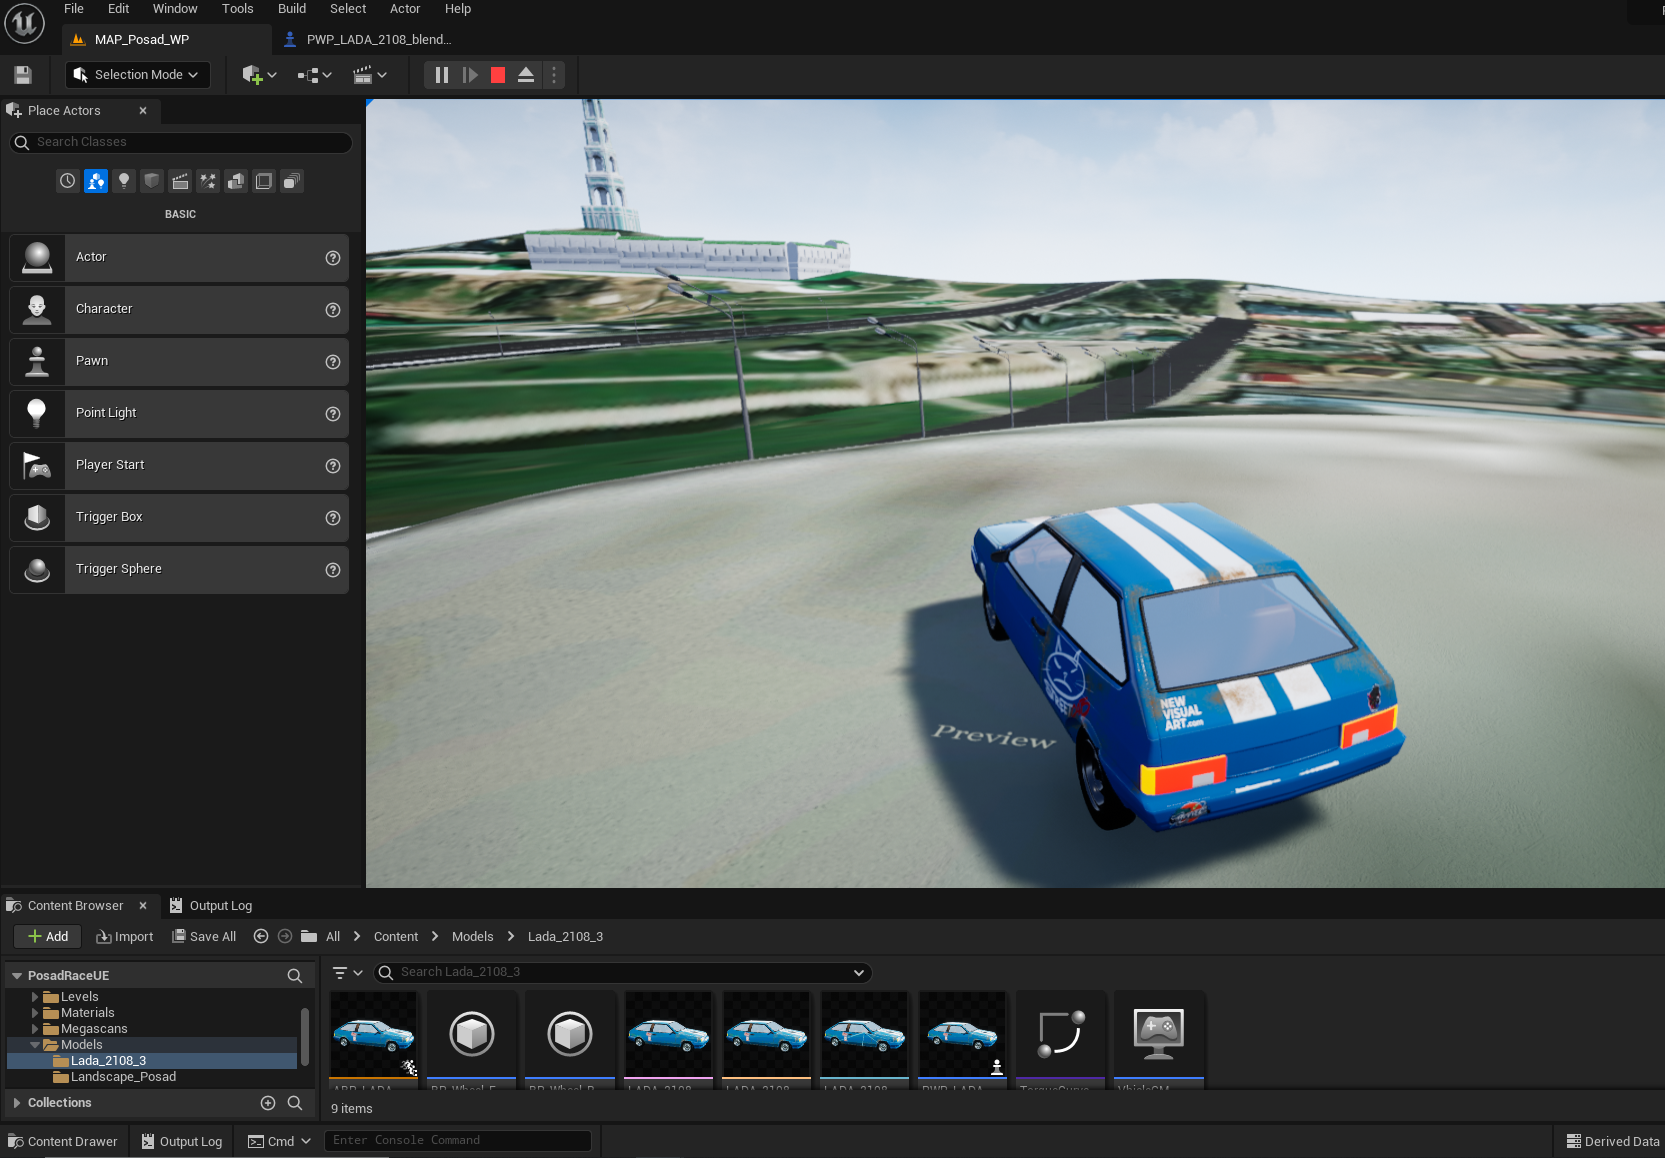Image resolution: width=1665 pixels, height=1158 pixels.
Task: Switch to the Geometry category icon
Action: pyautogui.click(x=236, y=181)
